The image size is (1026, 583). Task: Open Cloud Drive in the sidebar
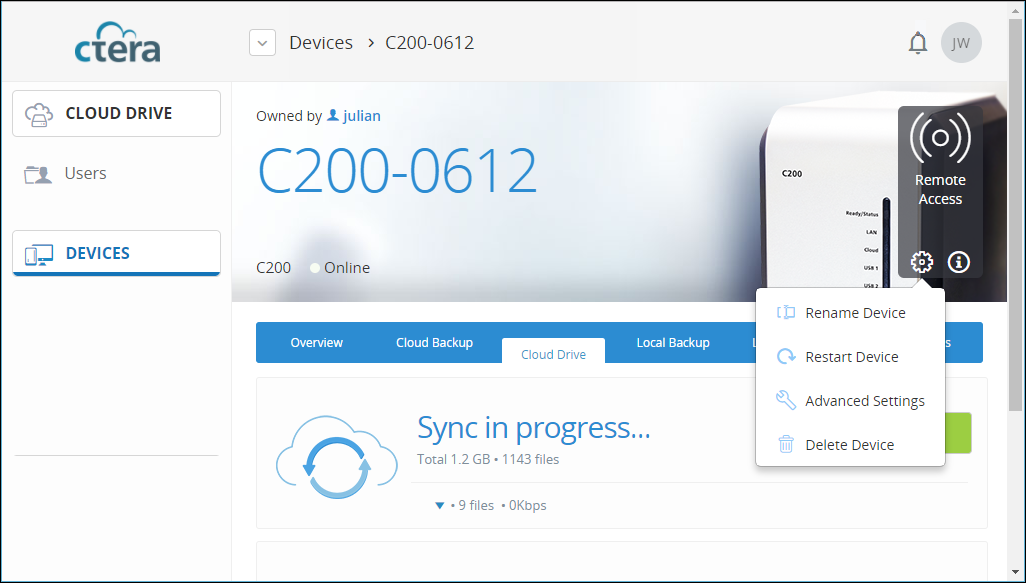116,113
